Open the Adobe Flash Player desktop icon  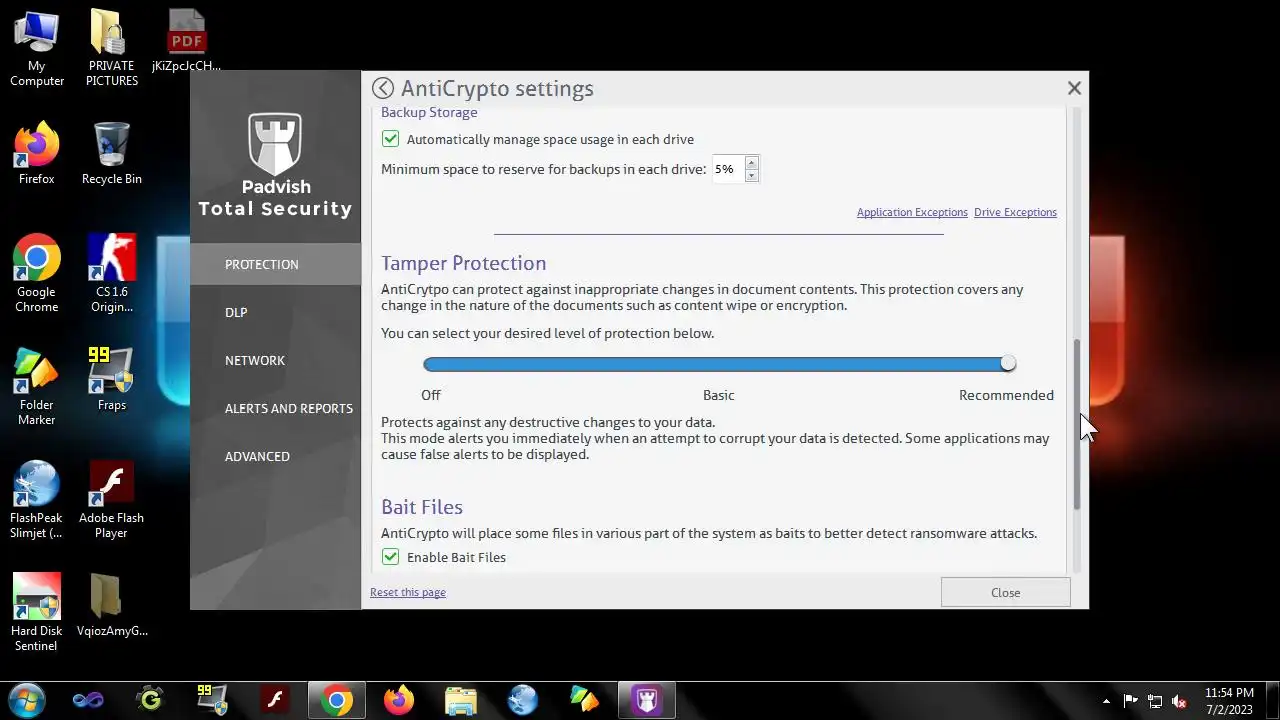pyautogui.click(x=111, y=499)
